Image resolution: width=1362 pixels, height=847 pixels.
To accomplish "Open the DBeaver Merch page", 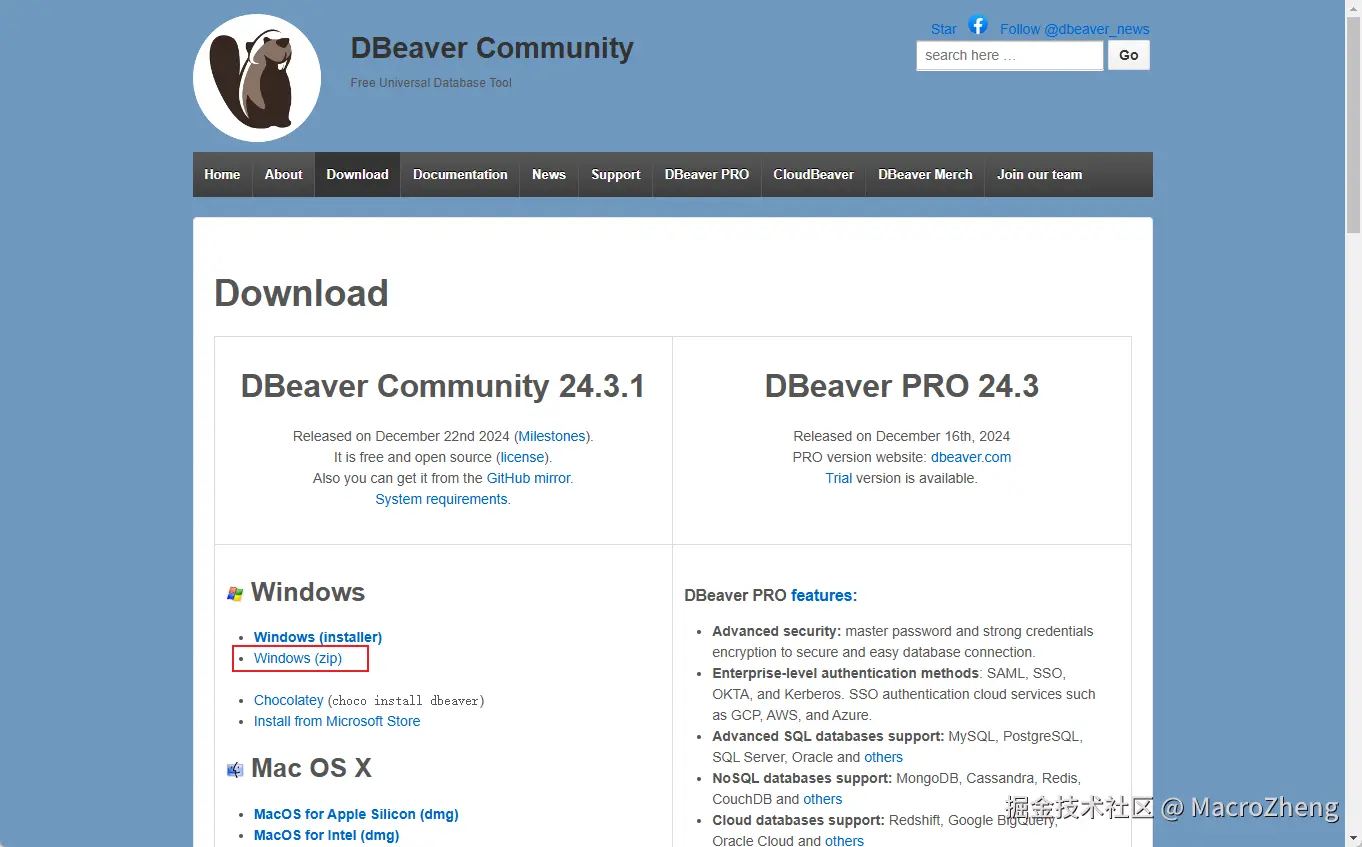I will coord(925,174).
